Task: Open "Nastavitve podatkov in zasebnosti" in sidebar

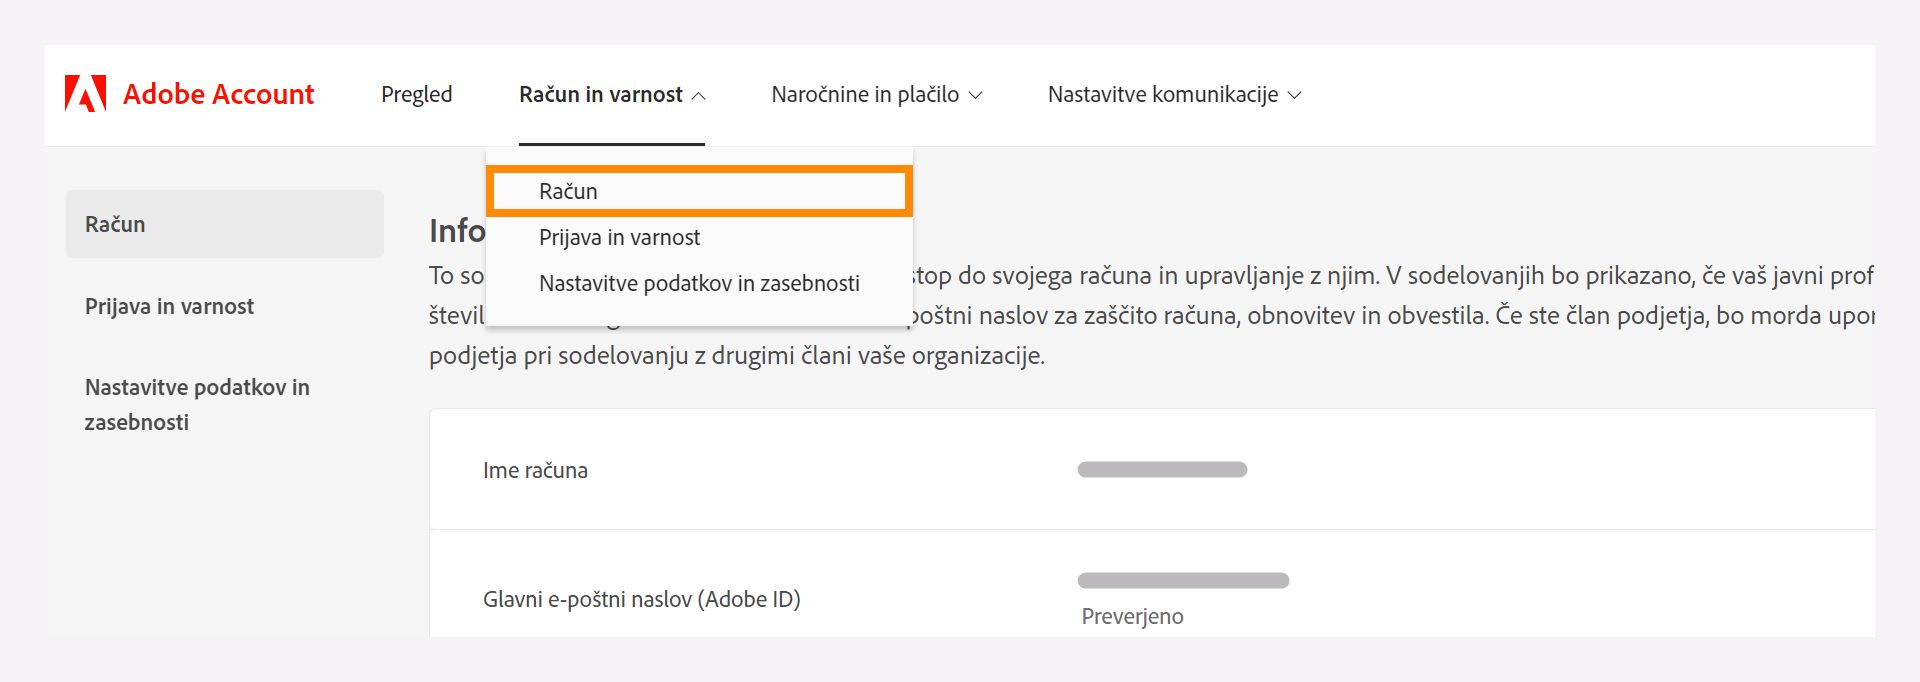Action: 197,404
